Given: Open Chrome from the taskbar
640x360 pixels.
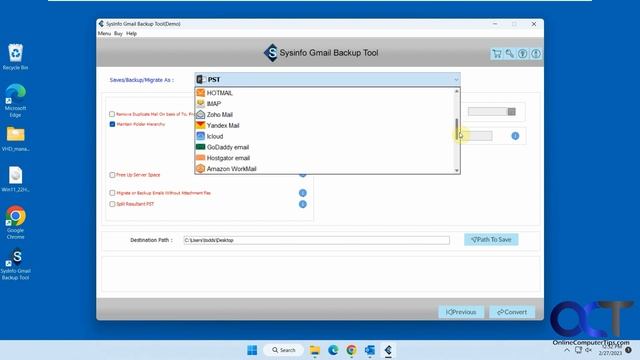Looking at the screenshot, I should (351, 350).
